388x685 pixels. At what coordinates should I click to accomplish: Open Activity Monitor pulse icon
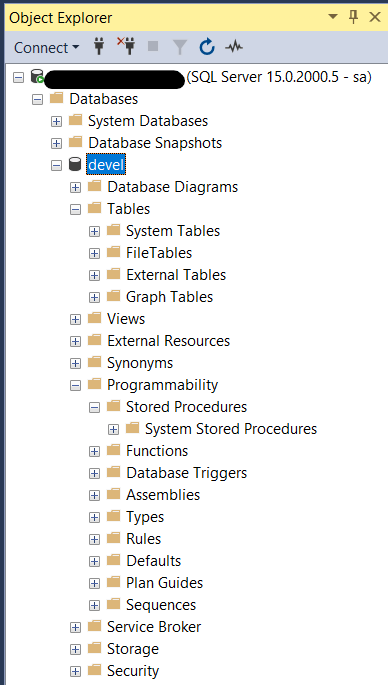click(234, 46)
